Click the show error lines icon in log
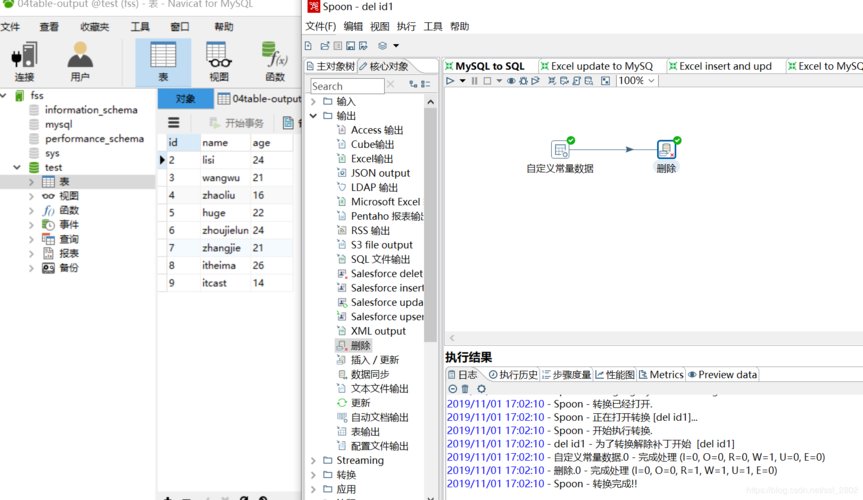The width and height of the screenshot is (863, 500). coord(452,389)
